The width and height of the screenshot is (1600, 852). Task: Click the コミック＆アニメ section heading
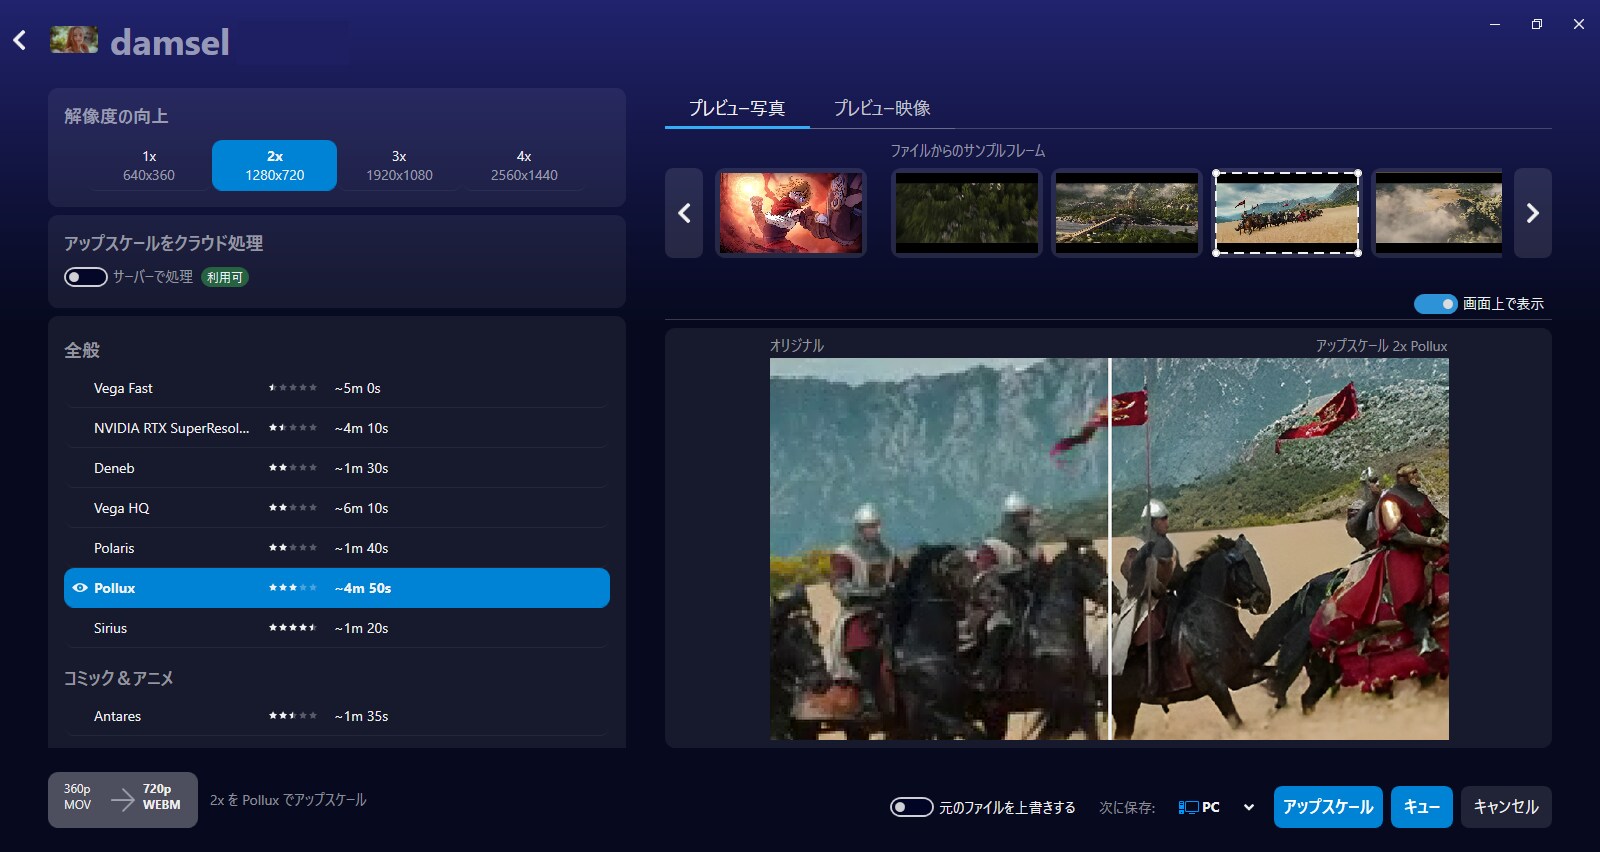pos(119,678)
